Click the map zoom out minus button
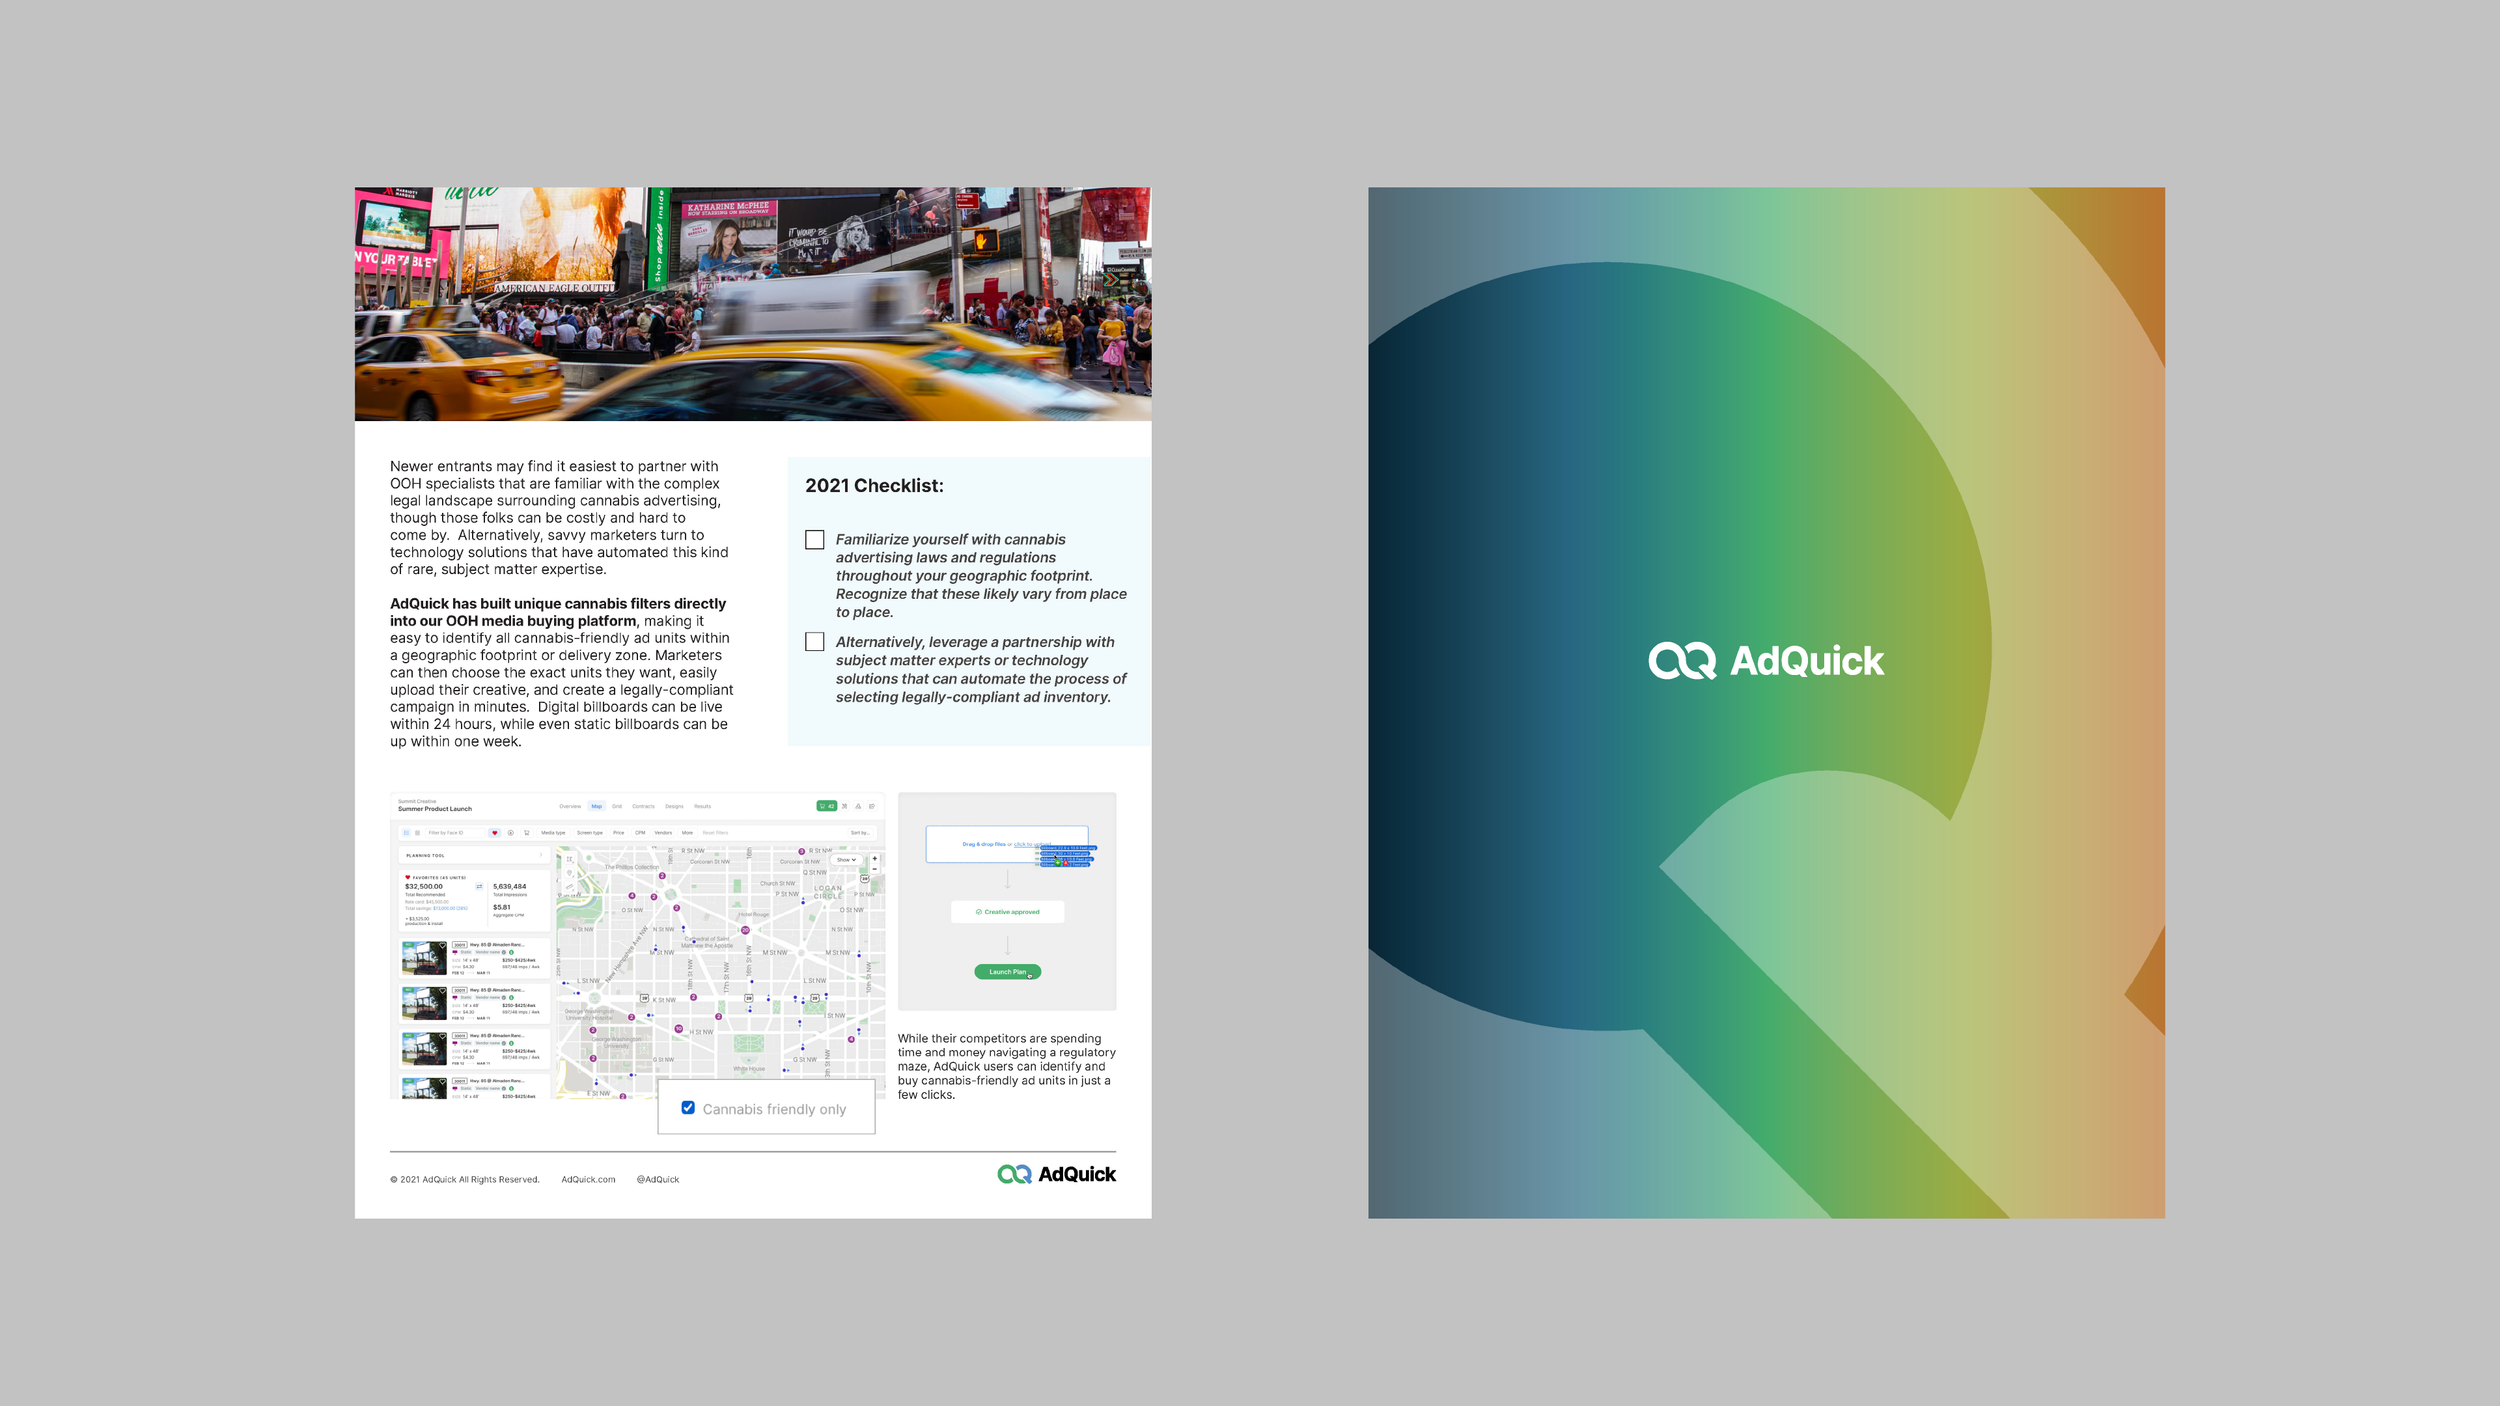The height and width of the screenshot is (1406, 2500). (875, 868)
